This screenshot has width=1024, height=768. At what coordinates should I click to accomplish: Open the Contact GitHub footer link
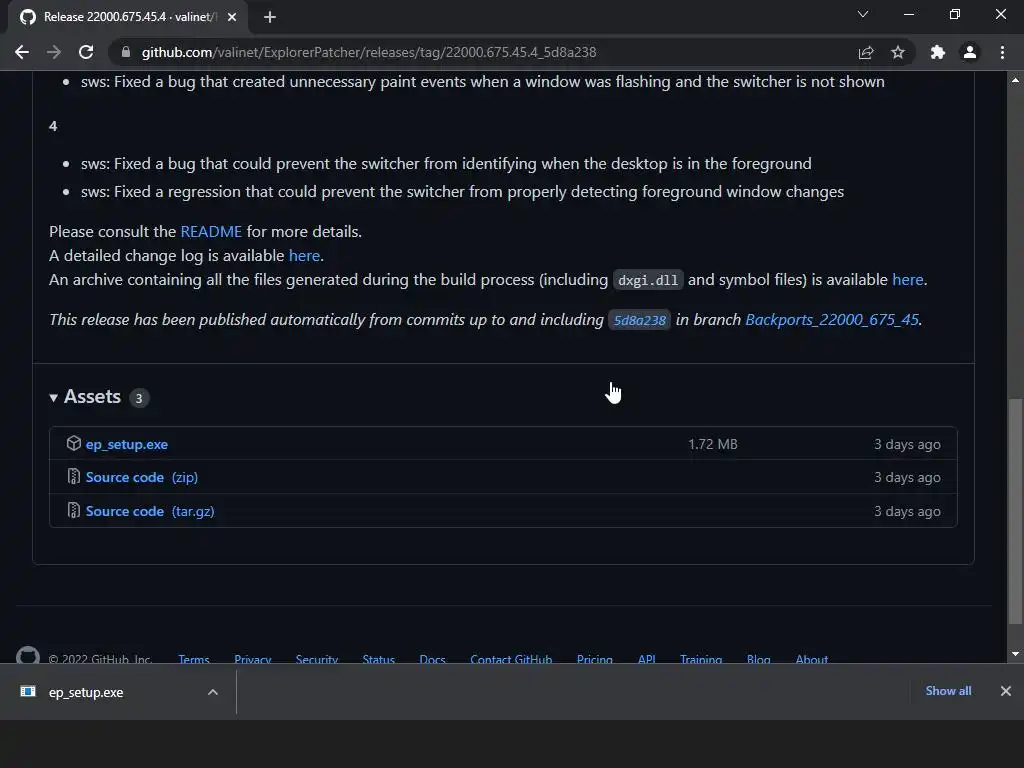[511, 658]
